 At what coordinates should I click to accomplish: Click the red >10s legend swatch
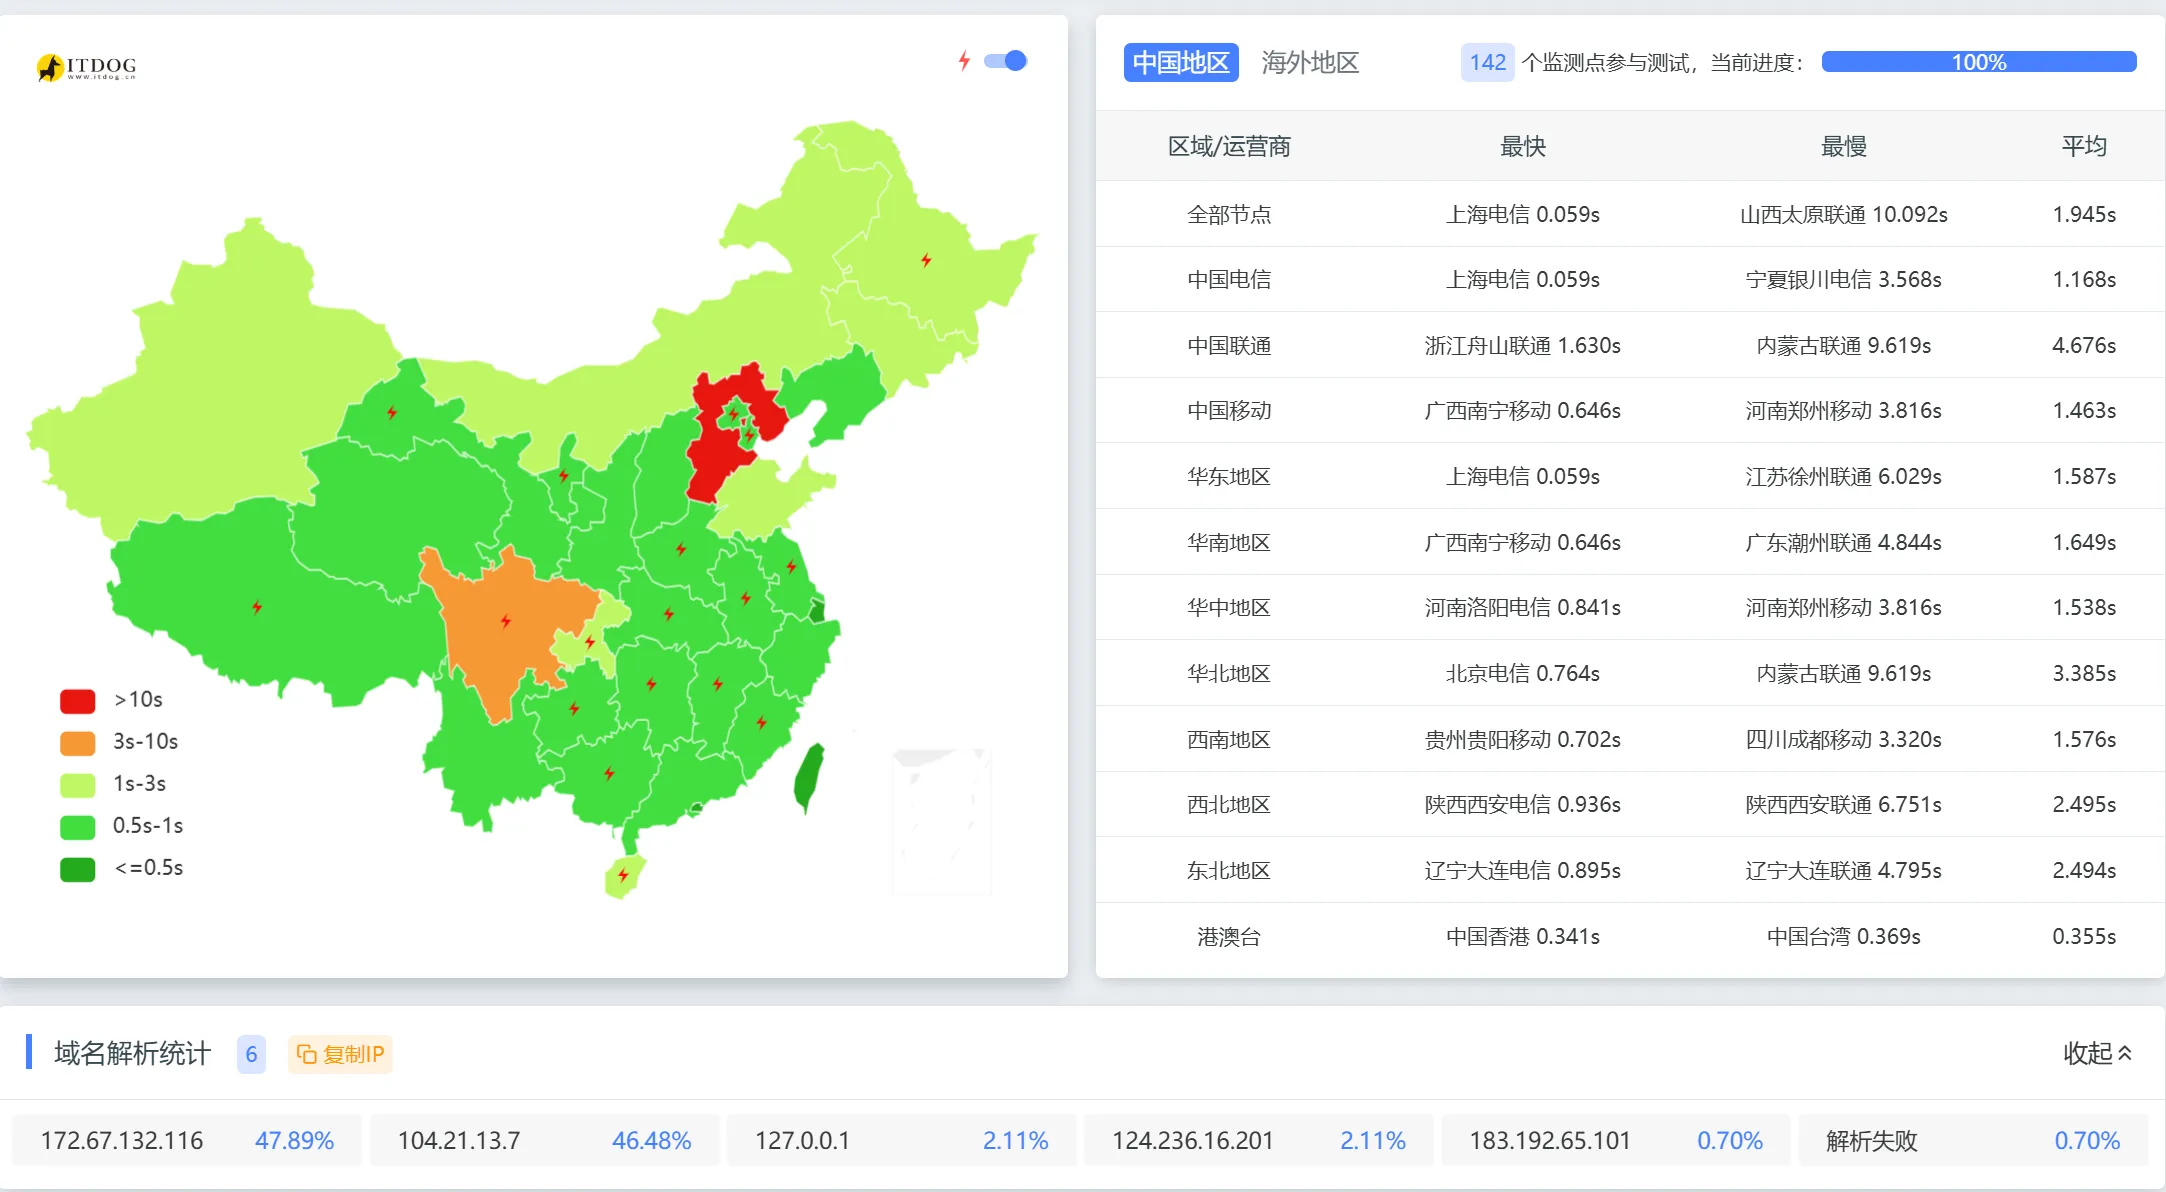(77, 700)
